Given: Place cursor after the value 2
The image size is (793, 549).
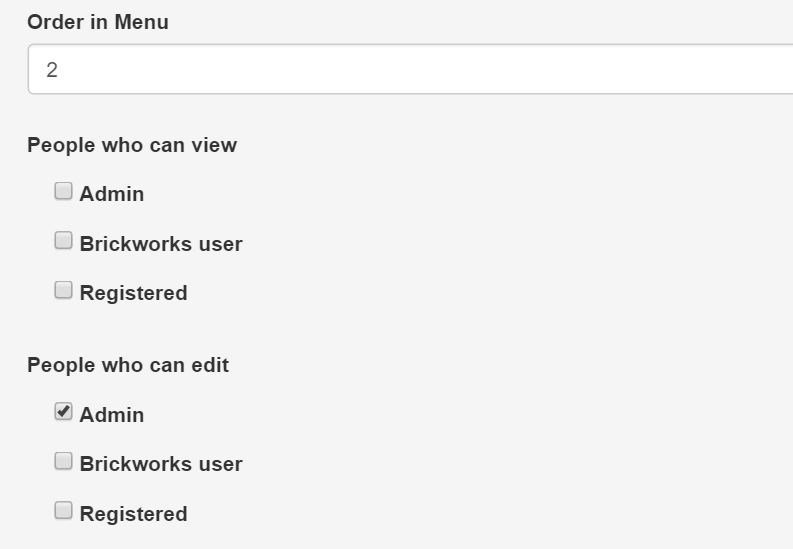Looking at the screenshot, I should (x=60, y=70).
